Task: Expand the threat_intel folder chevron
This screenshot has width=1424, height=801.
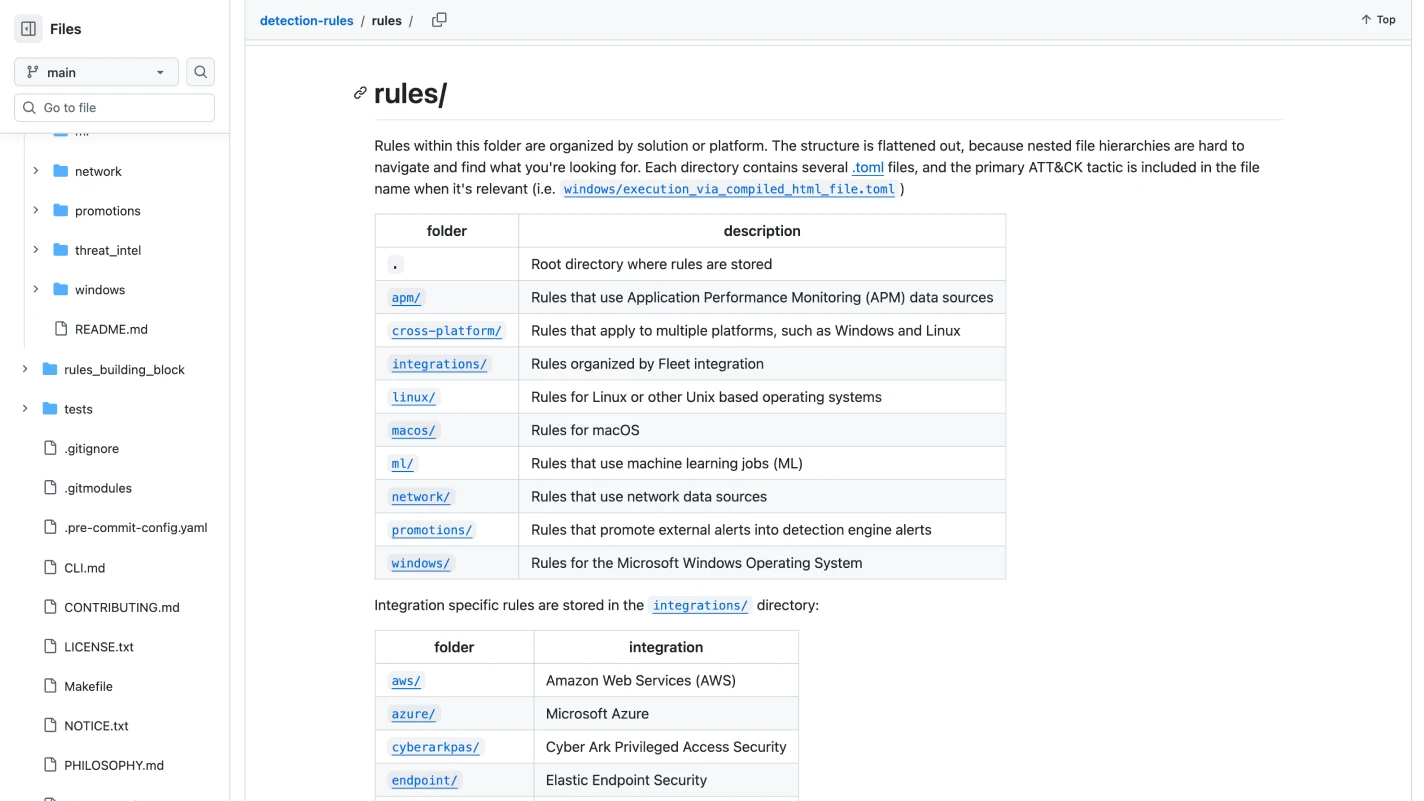Action: tap(36, 250)
